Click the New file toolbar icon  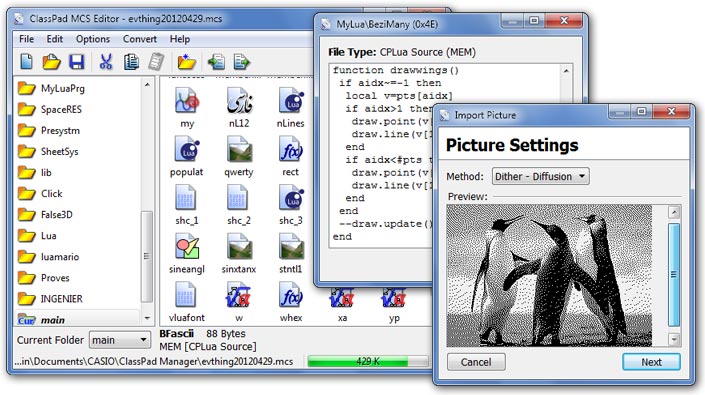point(27,62)
